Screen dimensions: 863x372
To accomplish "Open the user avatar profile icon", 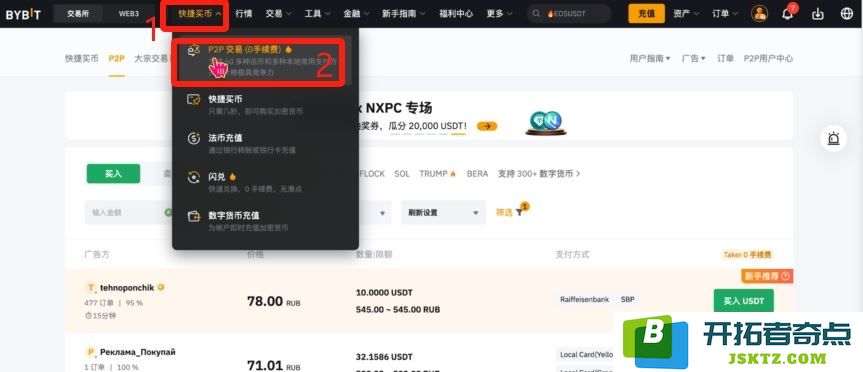I will (760, 14).
